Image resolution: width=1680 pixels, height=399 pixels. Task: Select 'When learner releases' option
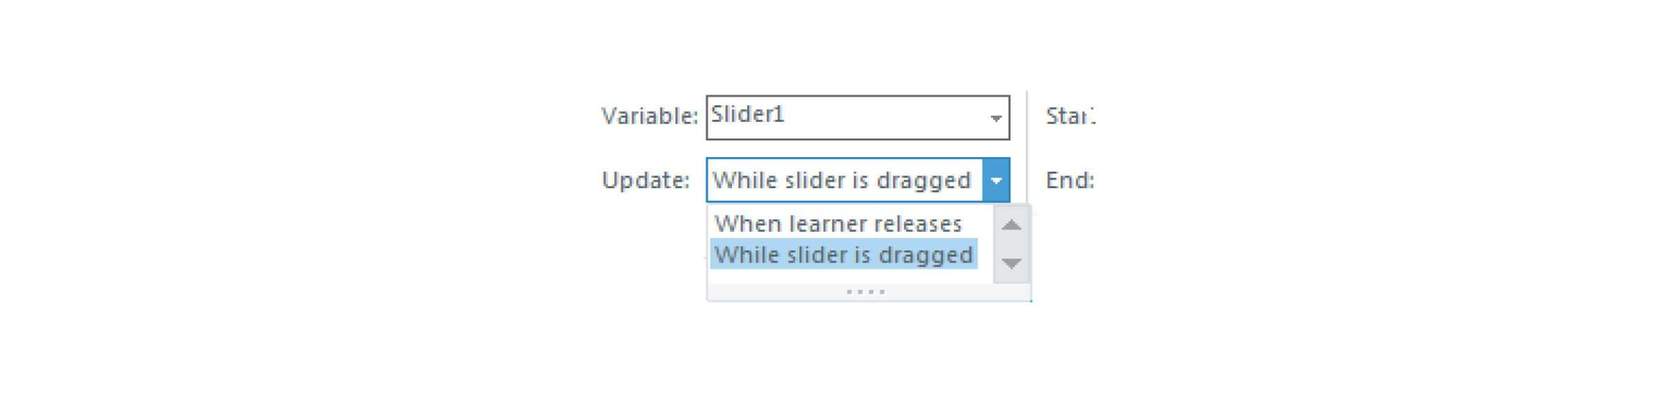pyautogui.click(x=838, y=223)
